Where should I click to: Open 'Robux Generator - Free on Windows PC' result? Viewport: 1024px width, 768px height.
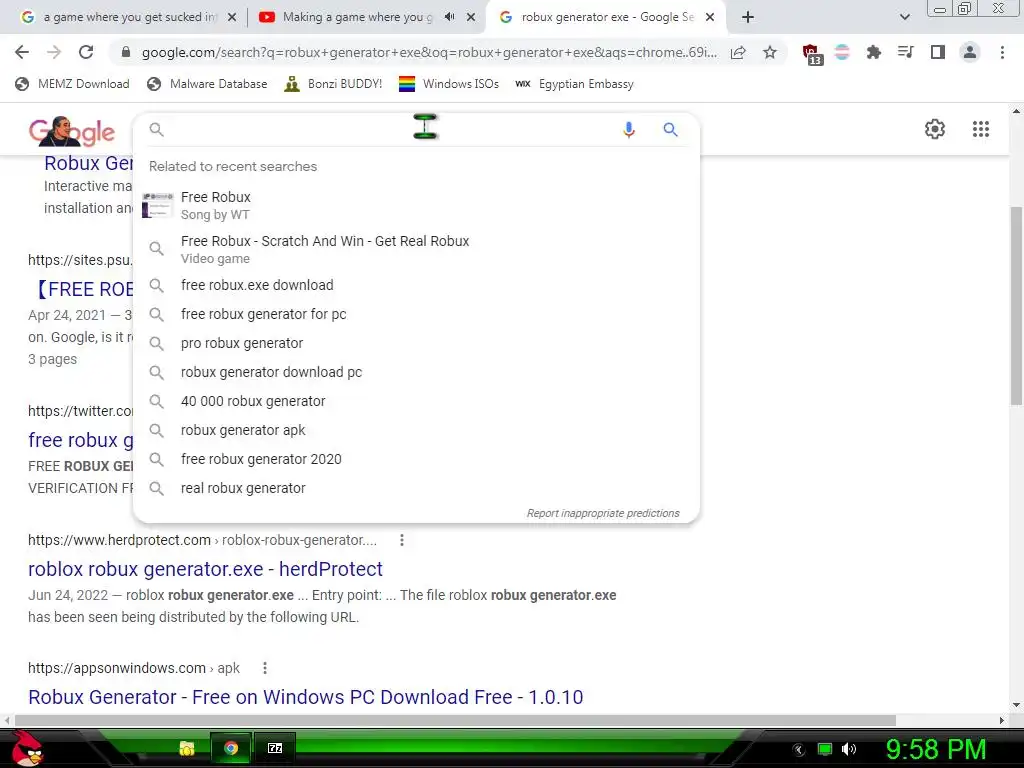pyautogui.click(x=306, y=697)
